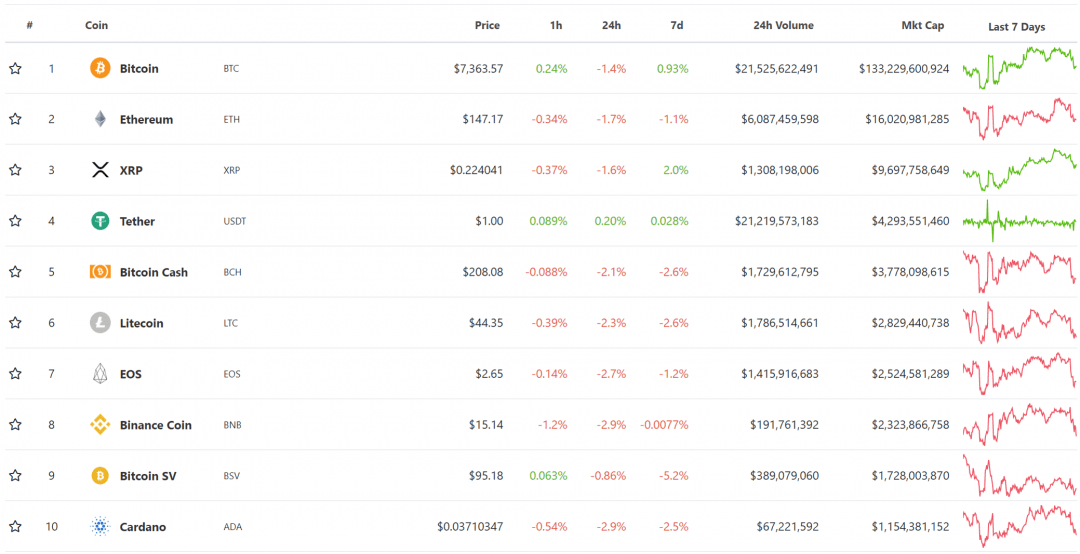Click Bitcoin market cap $133,229,600,924

click(x=904, y=68)
